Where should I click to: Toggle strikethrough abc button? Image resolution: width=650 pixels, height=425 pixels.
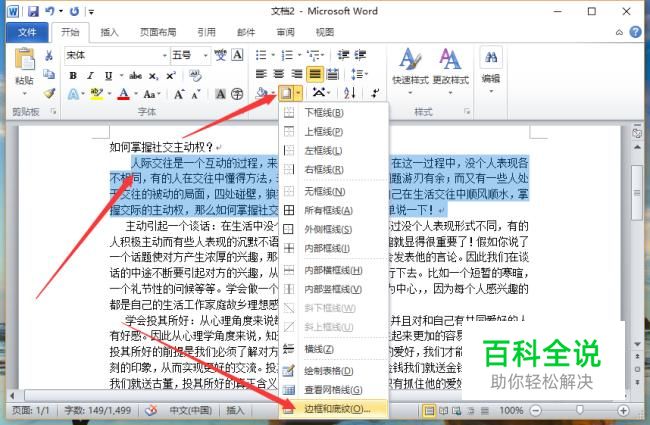pyautogui.click(x=135, y=75)
